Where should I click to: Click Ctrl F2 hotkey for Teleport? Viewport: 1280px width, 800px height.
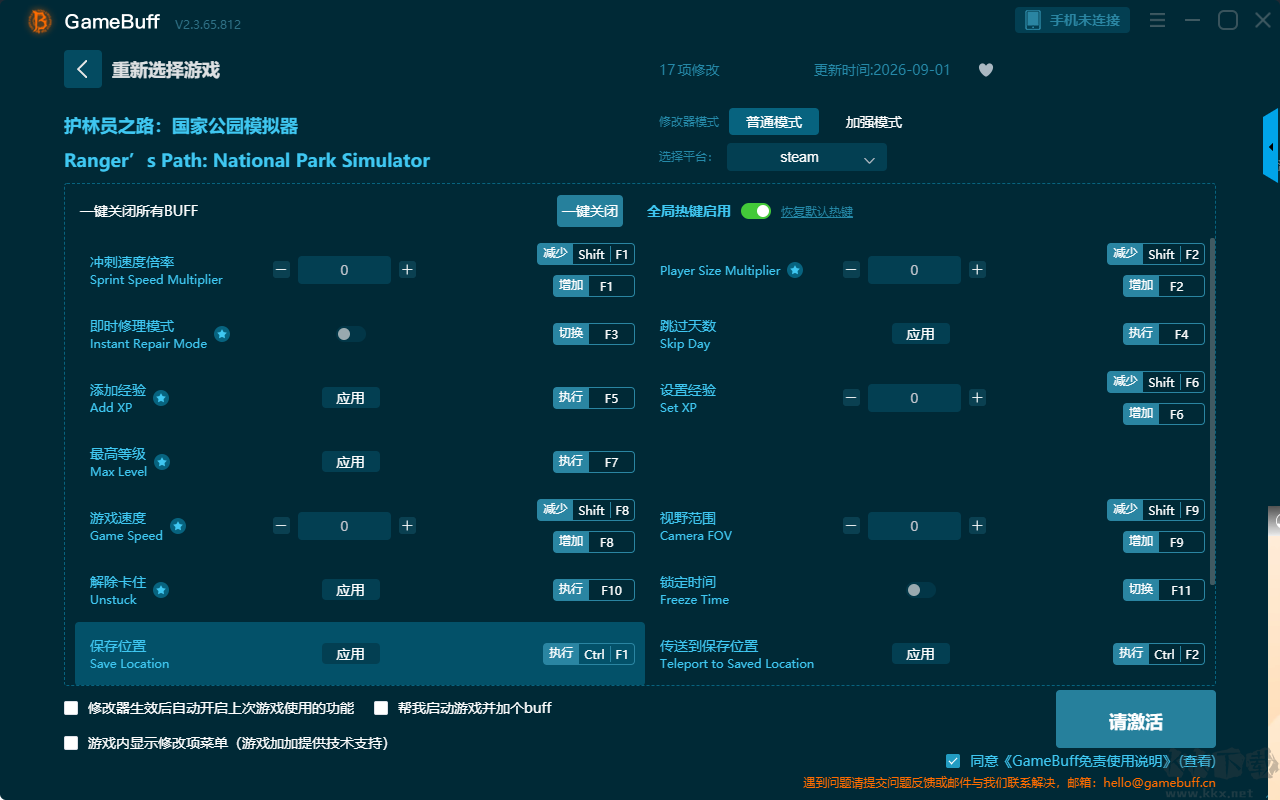[1159, 654]
